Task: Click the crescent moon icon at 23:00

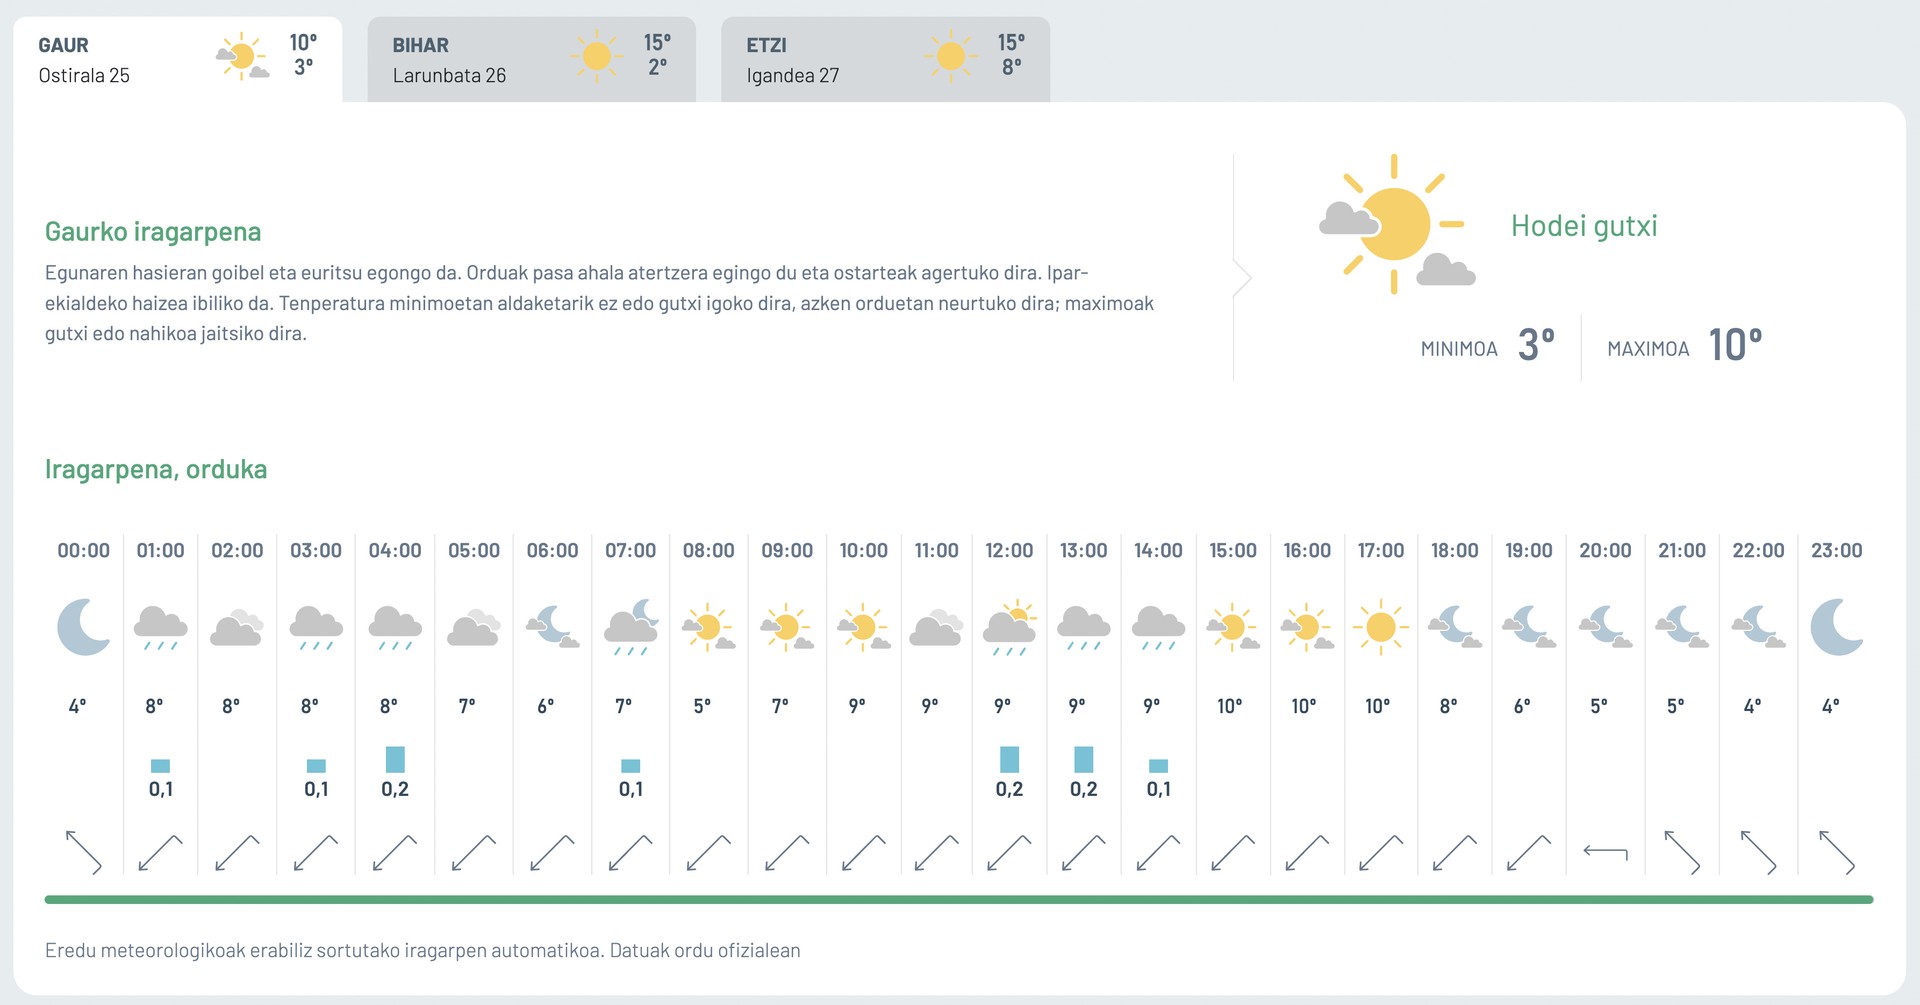Action: point(1837,627)
